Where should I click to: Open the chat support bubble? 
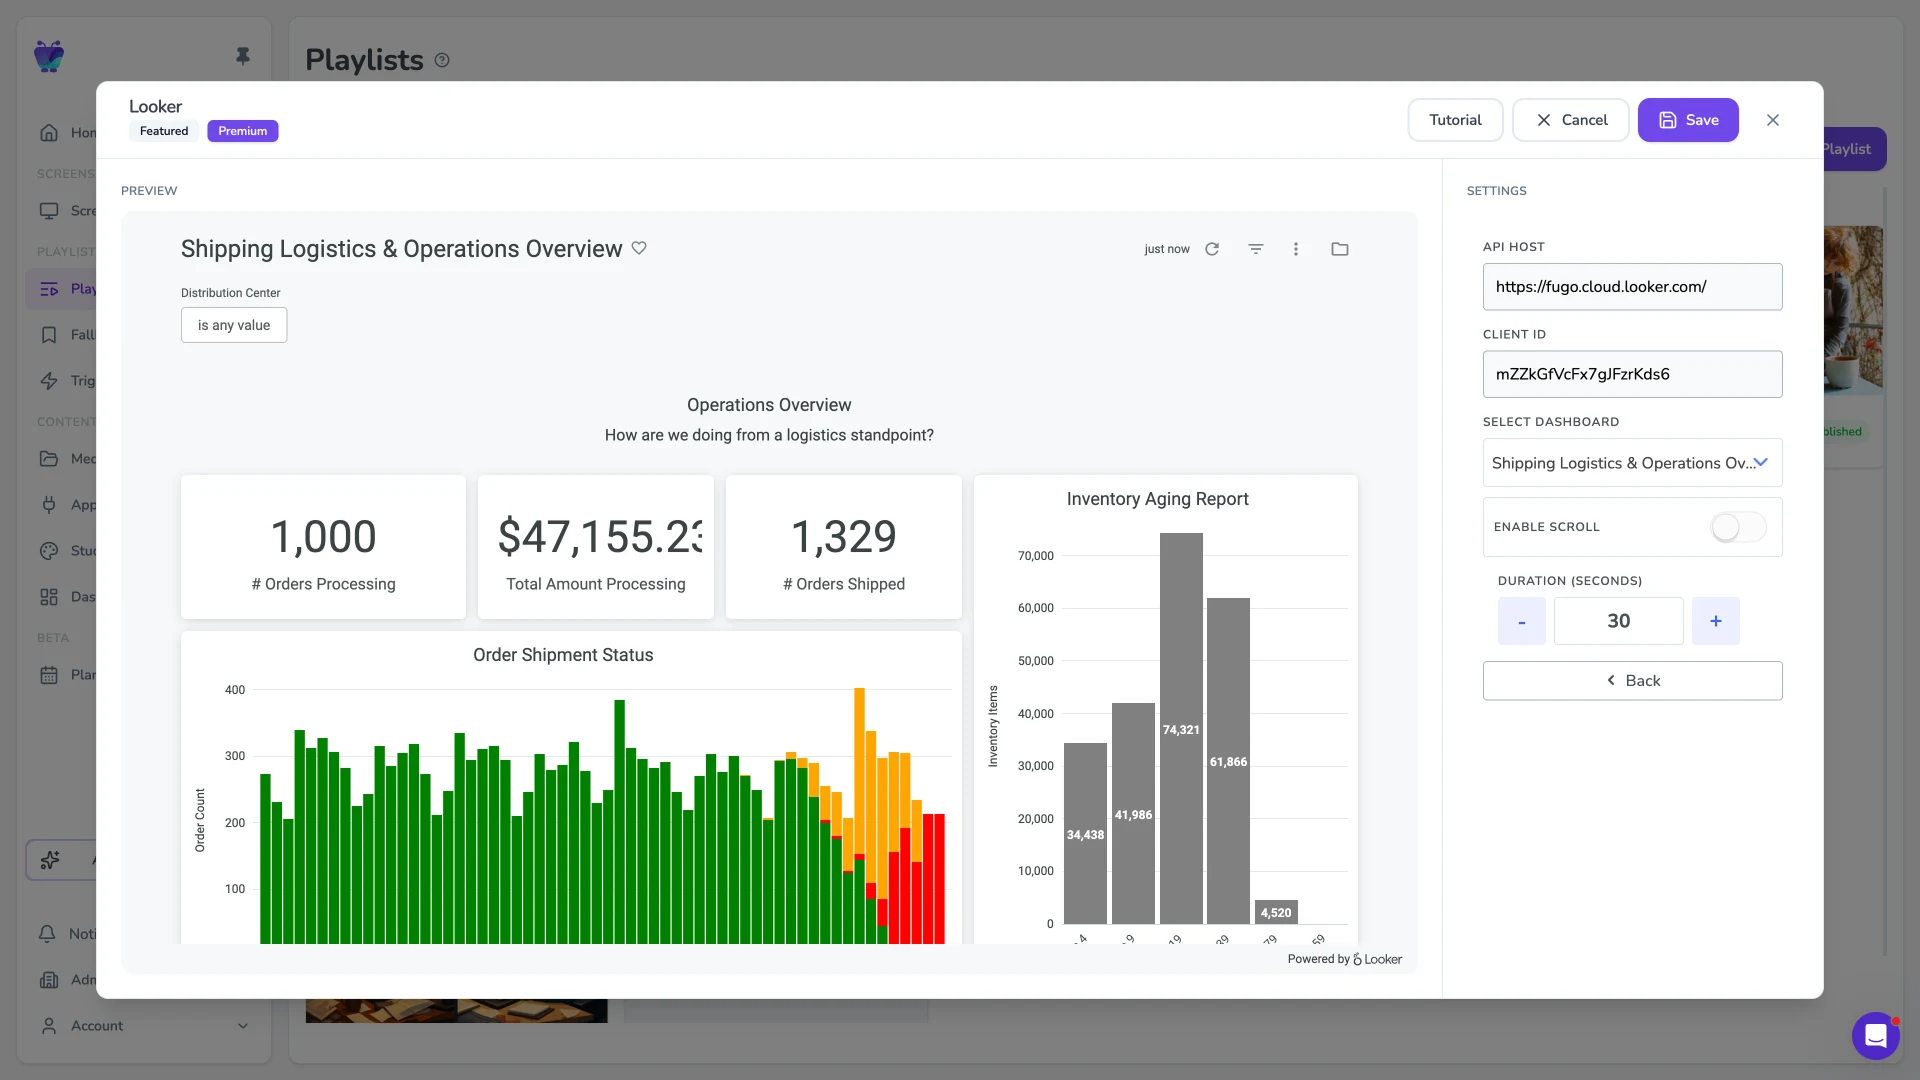[x=1875, y=1036]
